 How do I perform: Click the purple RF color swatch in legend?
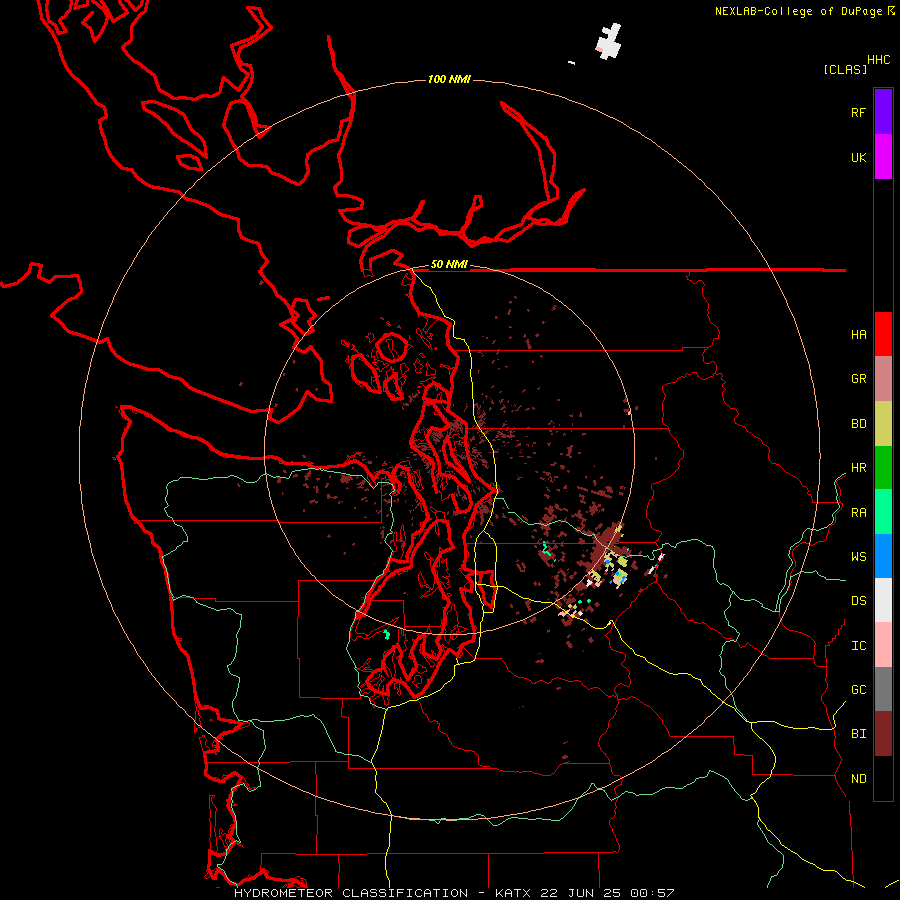click(883, 111)
